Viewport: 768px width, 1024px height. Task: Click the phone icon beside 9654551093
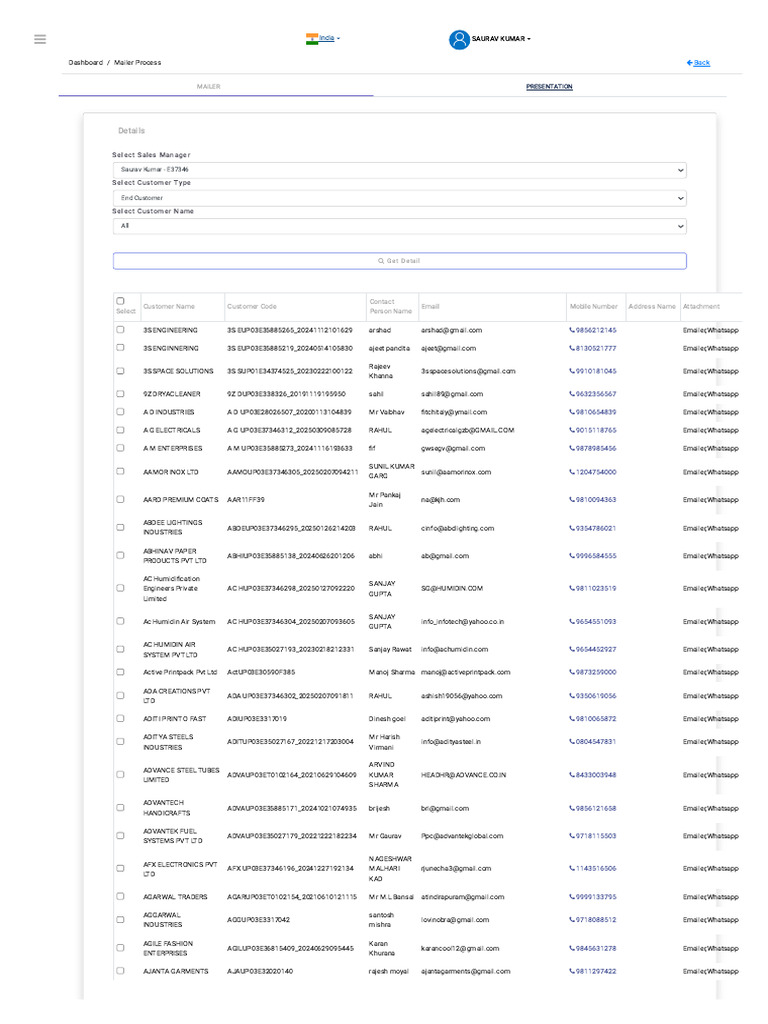[572, 622]
